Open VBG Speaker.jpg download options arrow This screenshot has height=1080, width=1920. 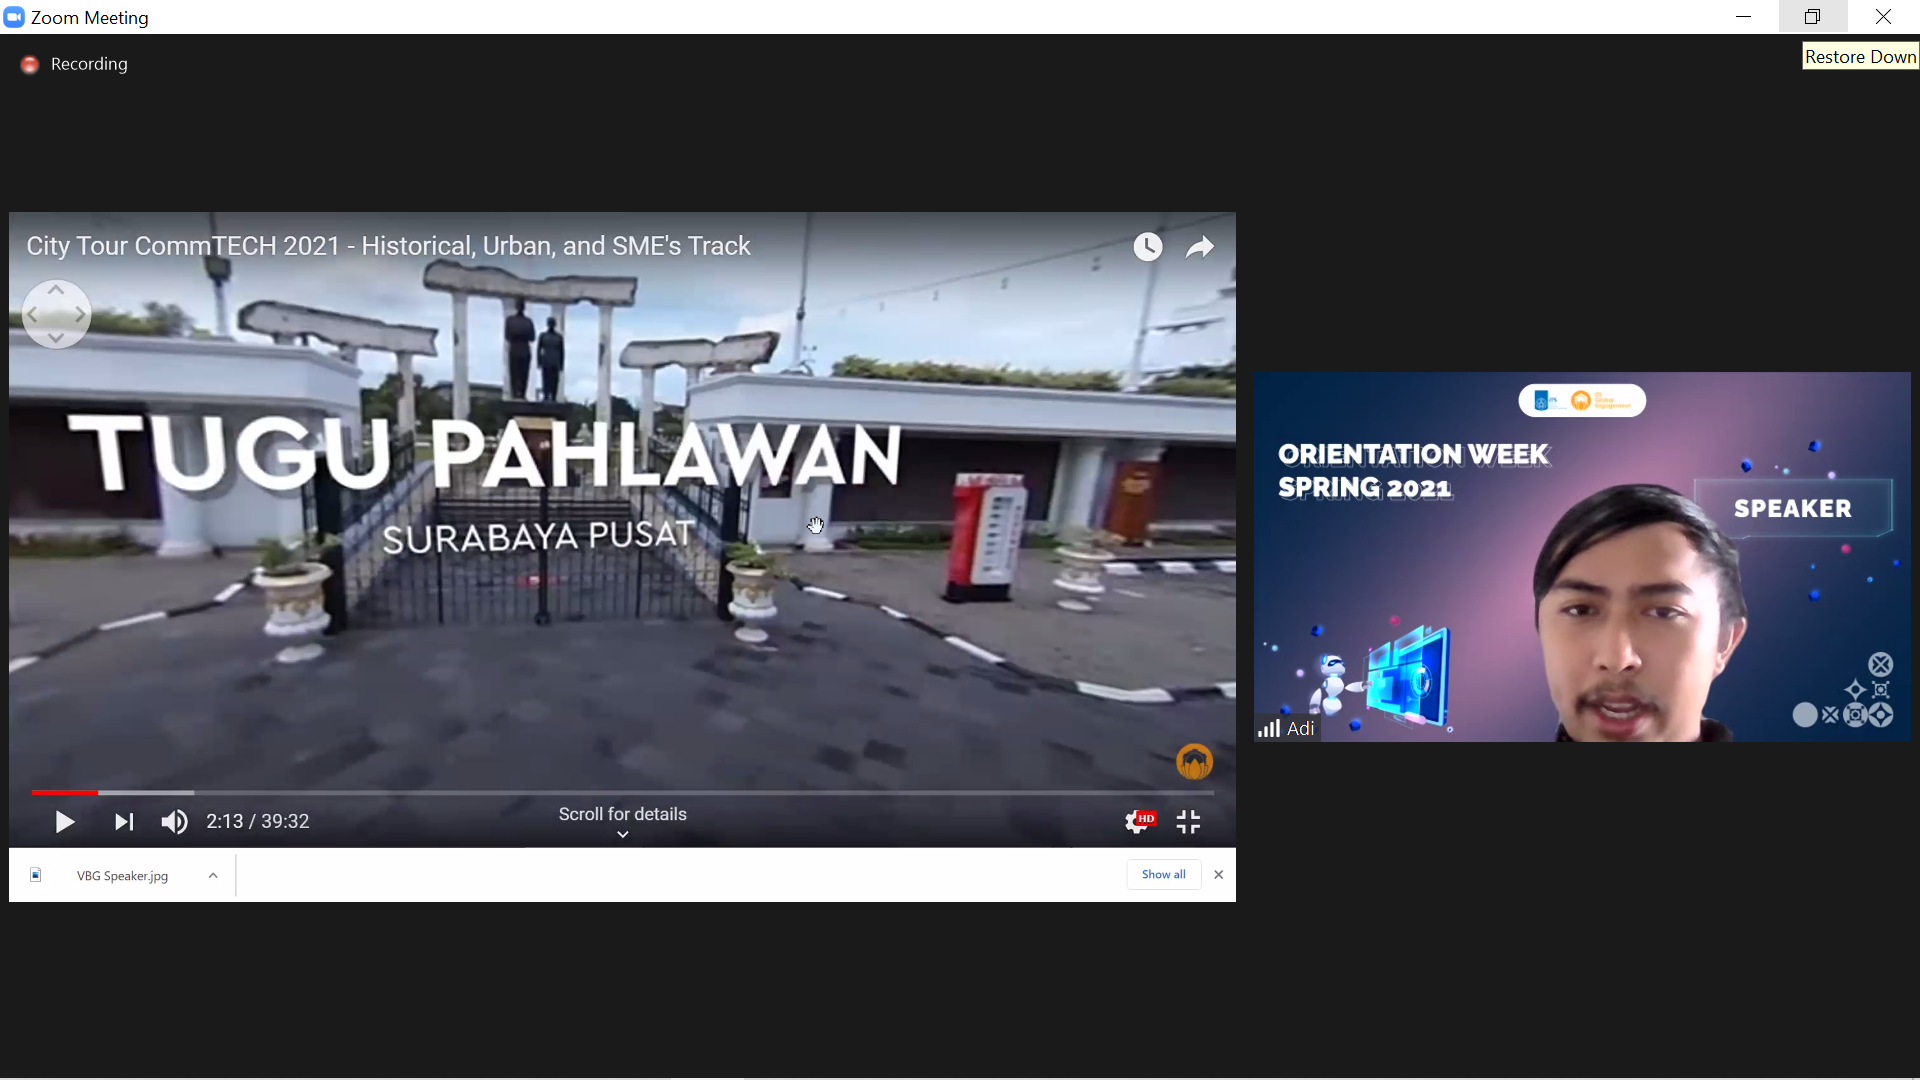[x=213, y=876]
